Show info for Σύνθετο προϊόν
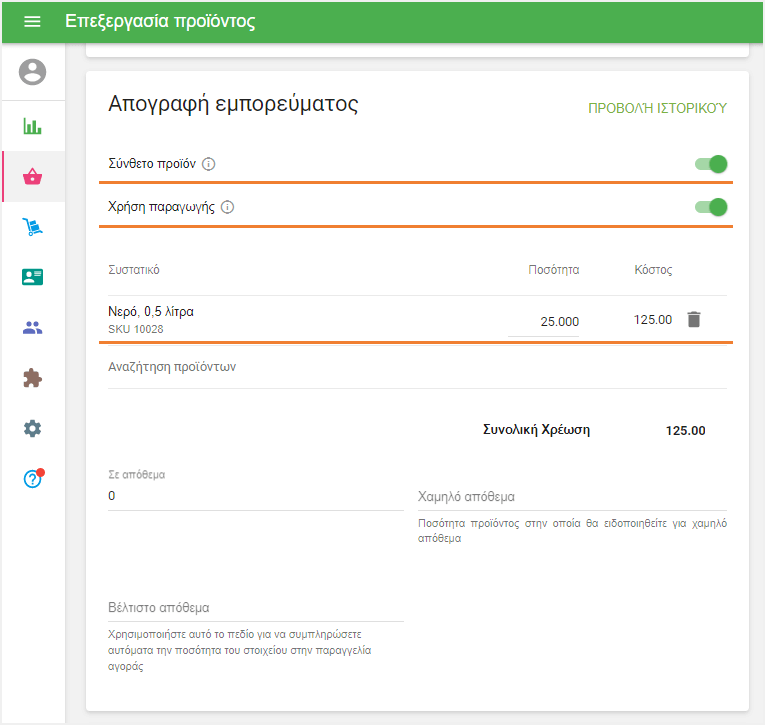Image resolution: width=765 pixels, height=725 pixels. [208, 164]
